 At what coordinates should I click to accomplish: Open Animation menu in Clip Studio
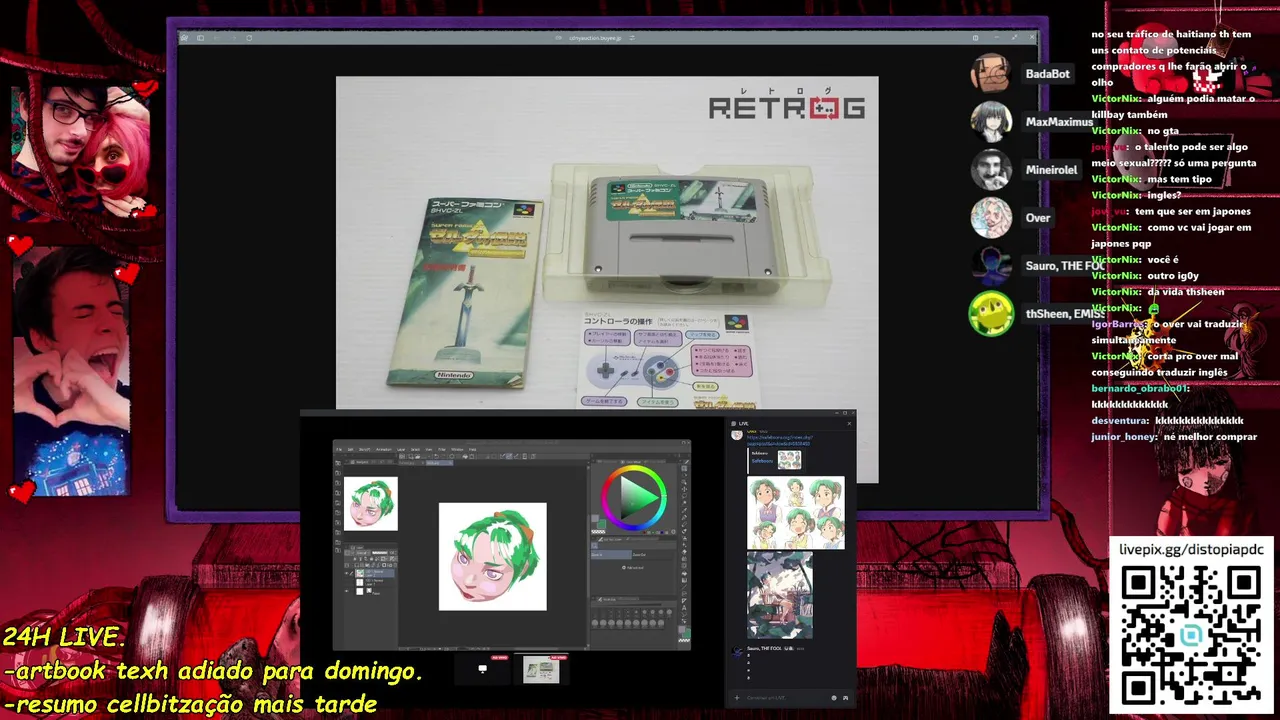click(x=384, y=449)
